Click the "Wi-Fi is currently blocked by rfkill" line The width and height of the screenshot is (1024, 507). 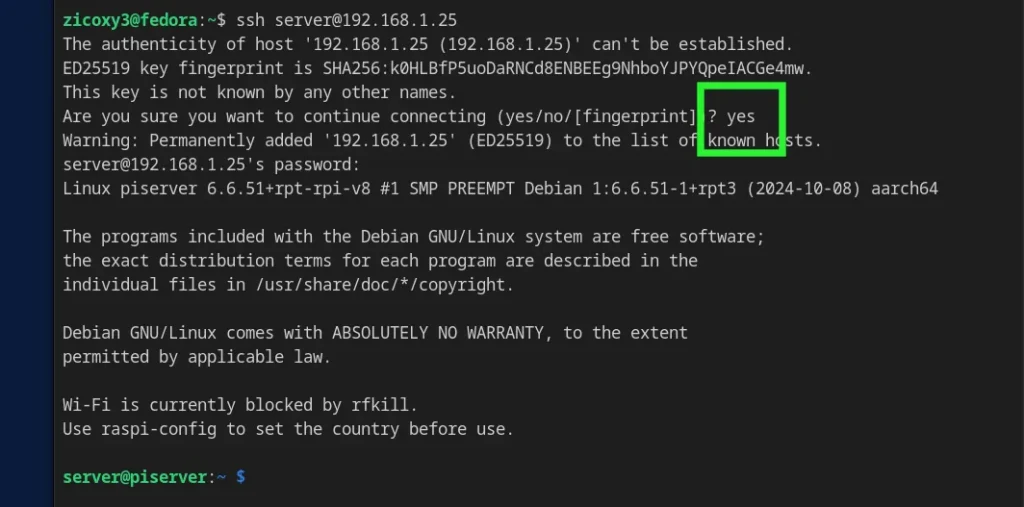[x=238, y=405]
